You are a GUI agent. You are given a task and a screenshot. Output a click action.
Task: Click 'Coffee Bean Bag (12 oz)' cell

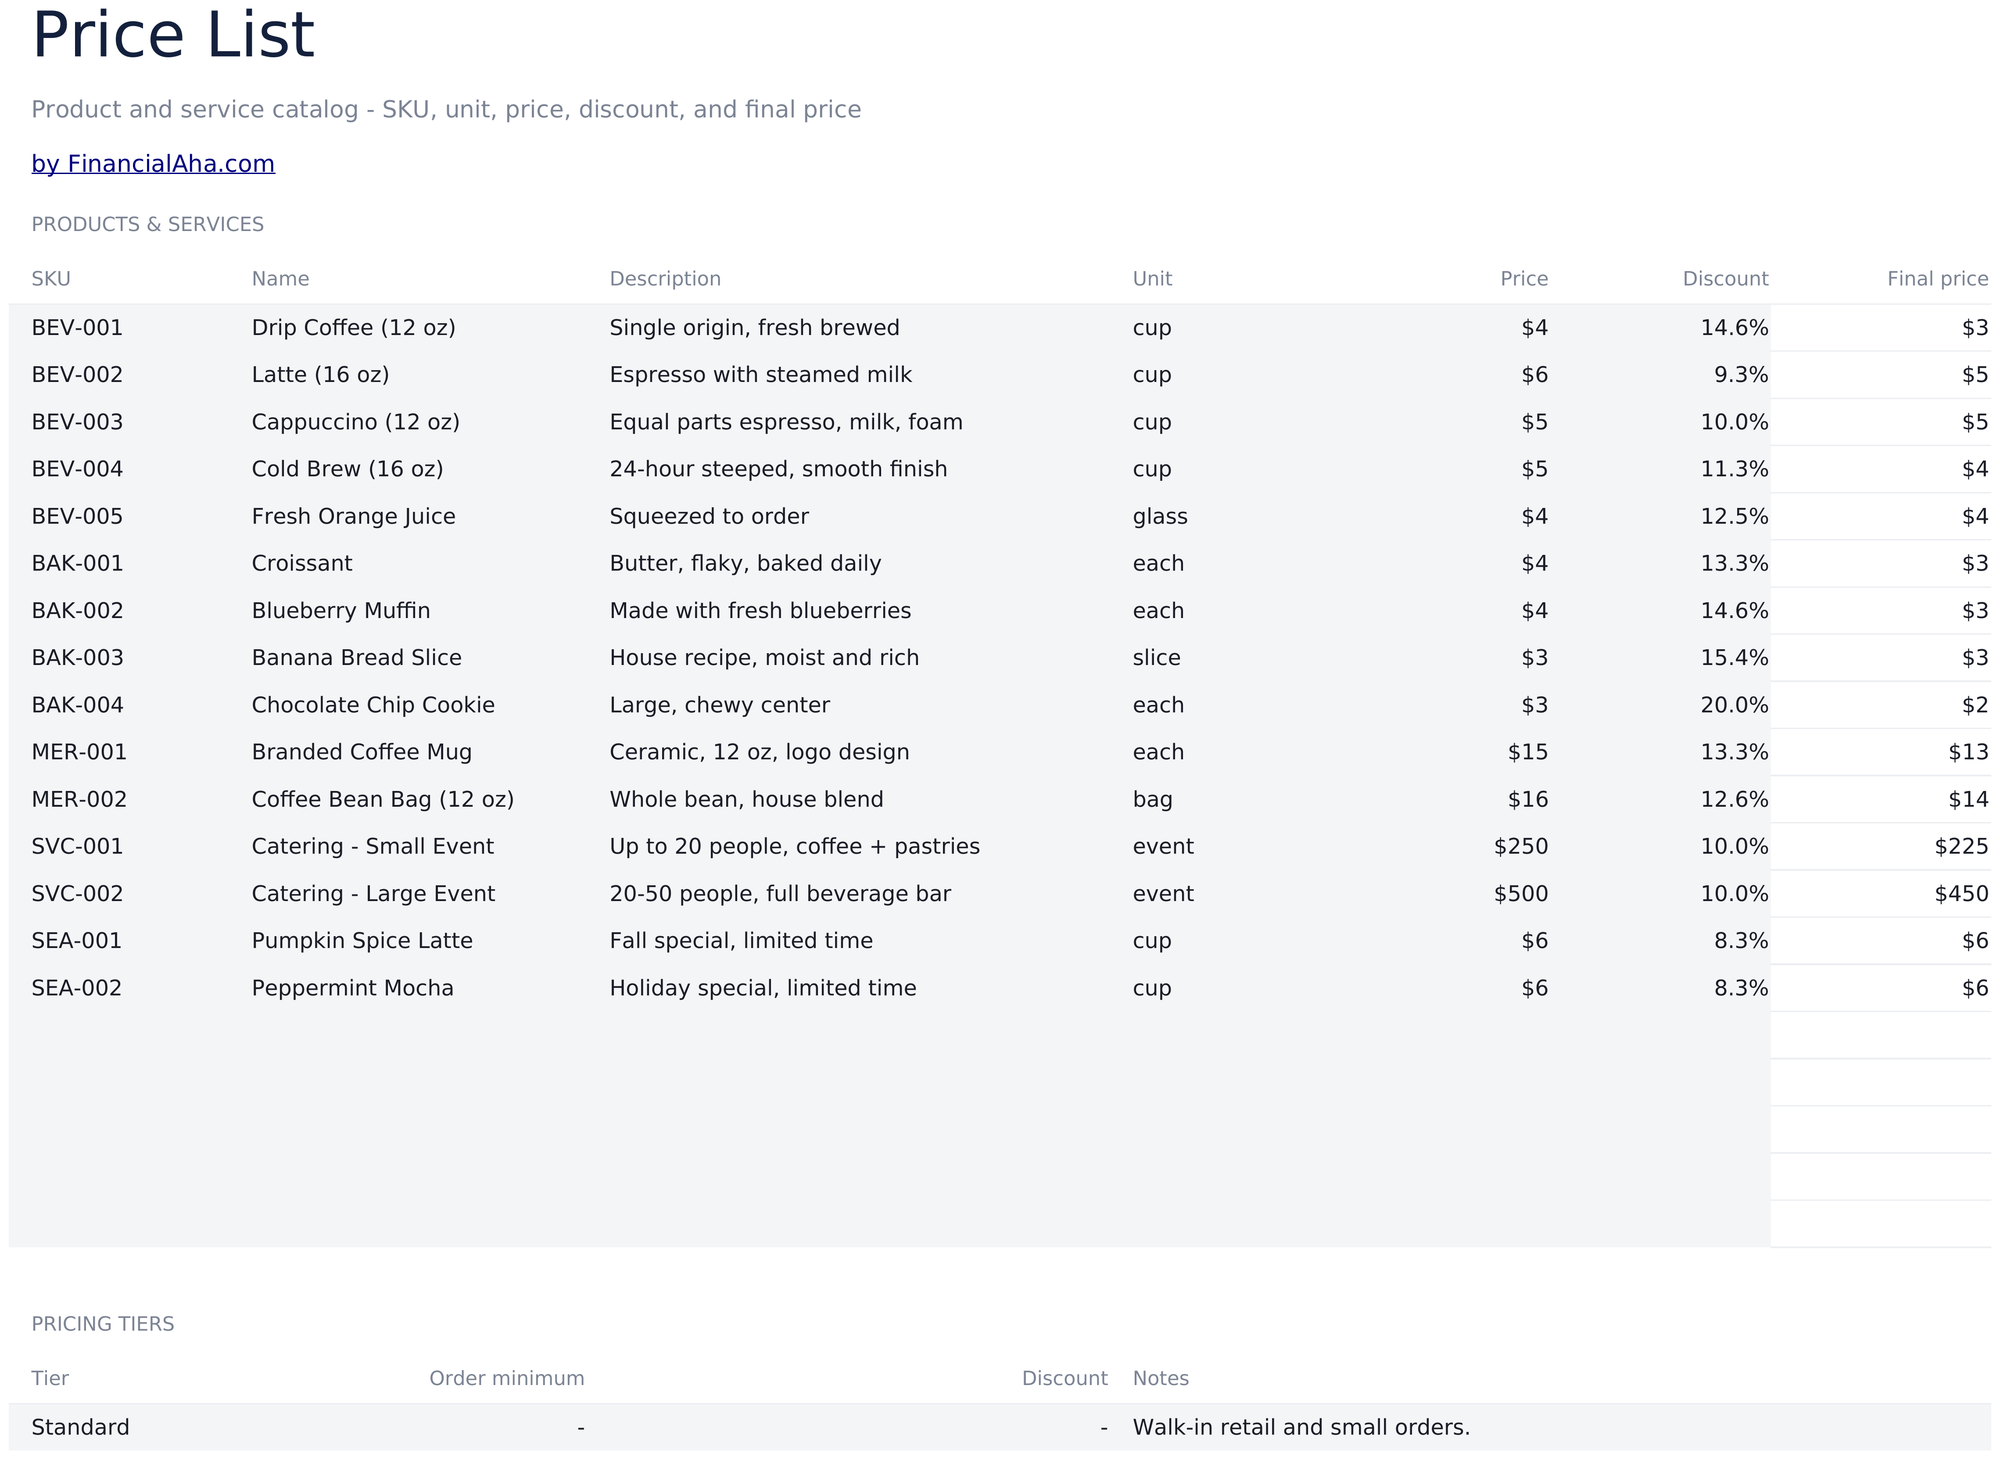[x=383, y=800]
